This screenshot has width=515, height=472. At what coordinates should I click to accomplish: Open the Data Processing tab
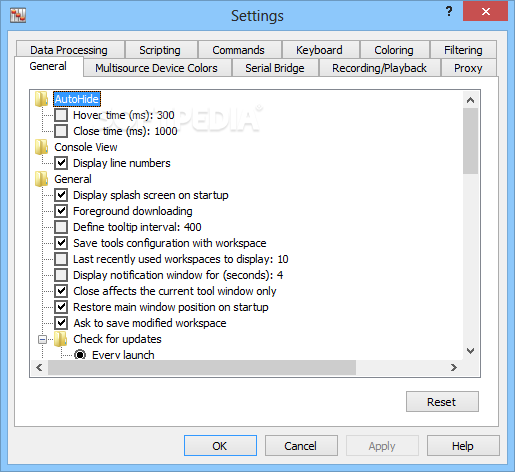tap(69, 50)
